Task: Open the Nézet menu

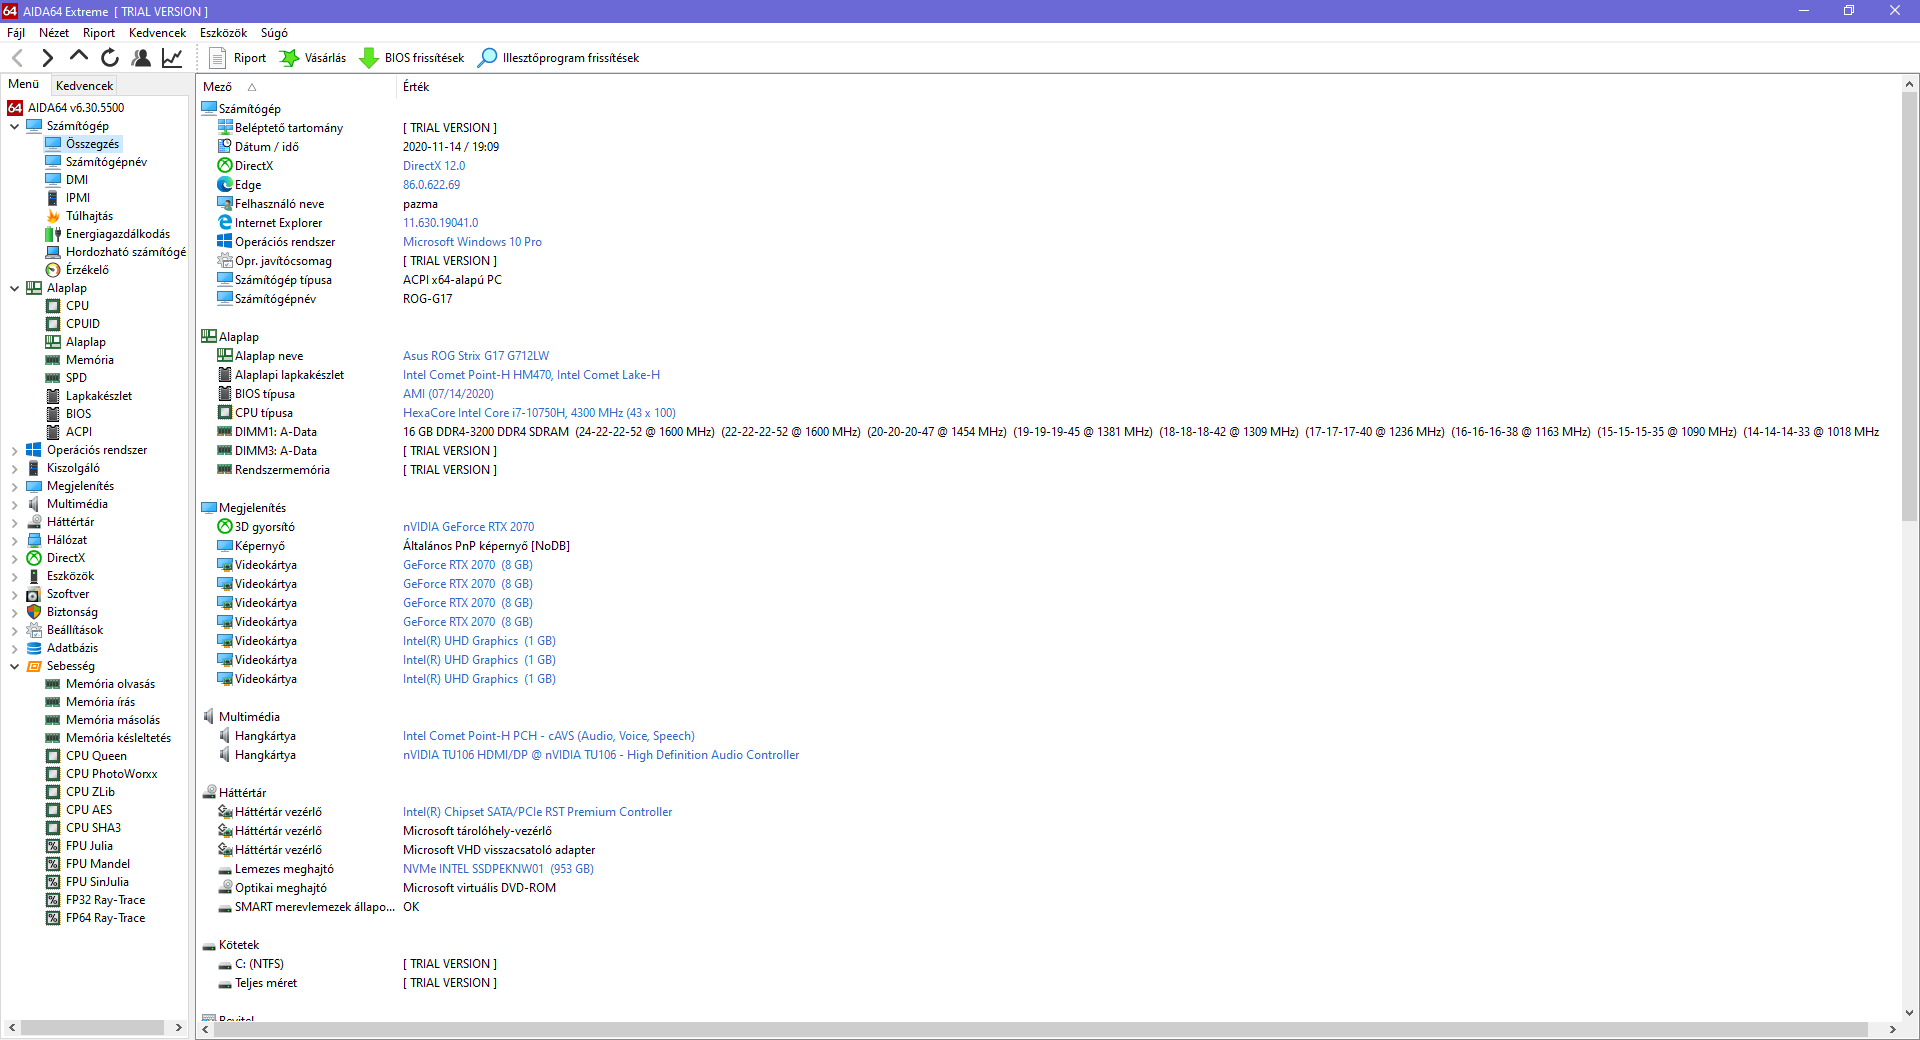Action: pos(54,33)
